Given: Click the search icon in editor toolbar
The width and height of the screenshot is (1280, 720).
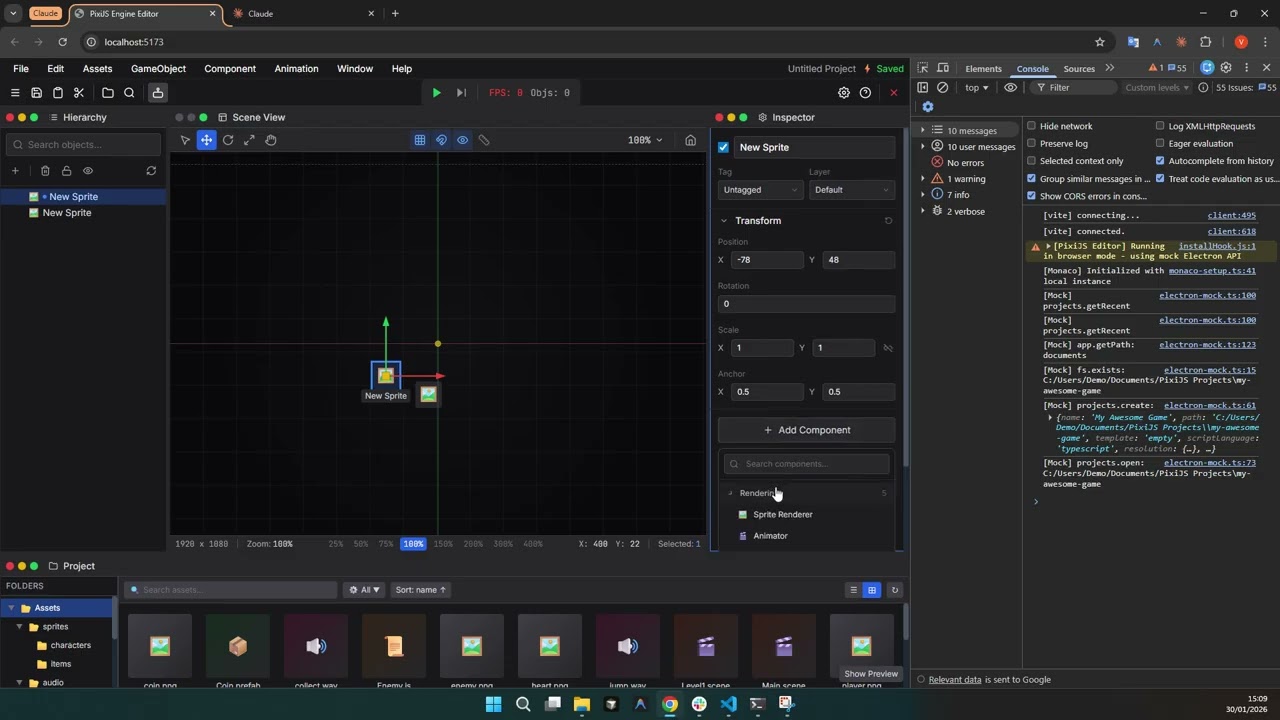Looking at the screenshot, I should click(129, 93).
